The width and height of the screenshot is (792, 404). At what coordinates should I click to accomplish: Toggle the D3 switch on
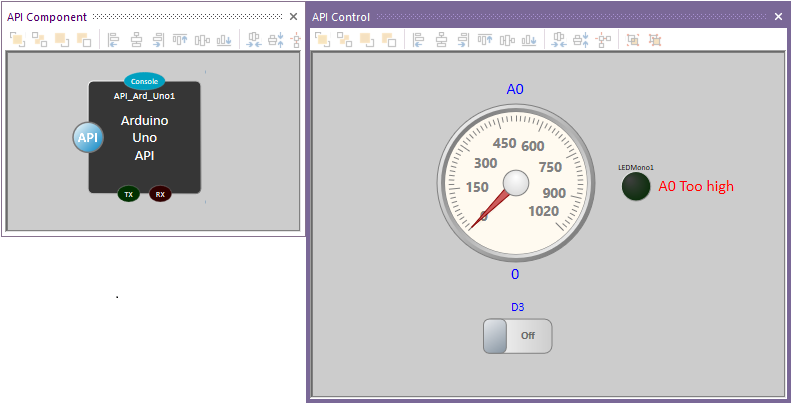tap(517, 336)
